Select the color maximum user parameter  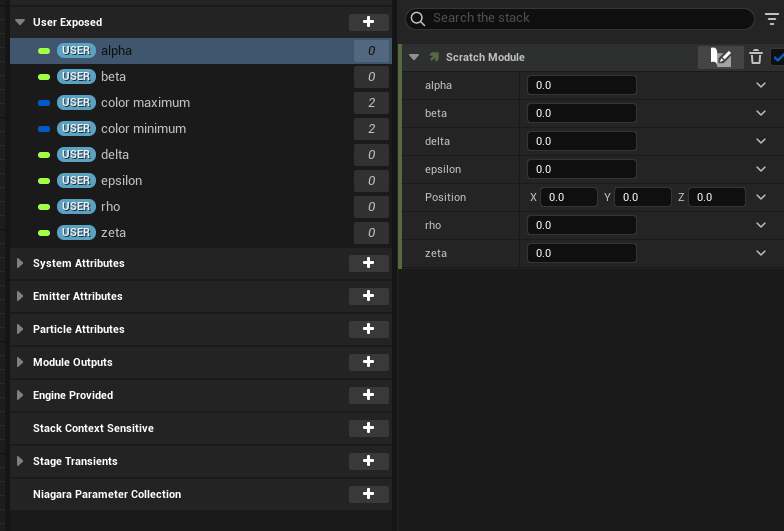click(145, 103)
